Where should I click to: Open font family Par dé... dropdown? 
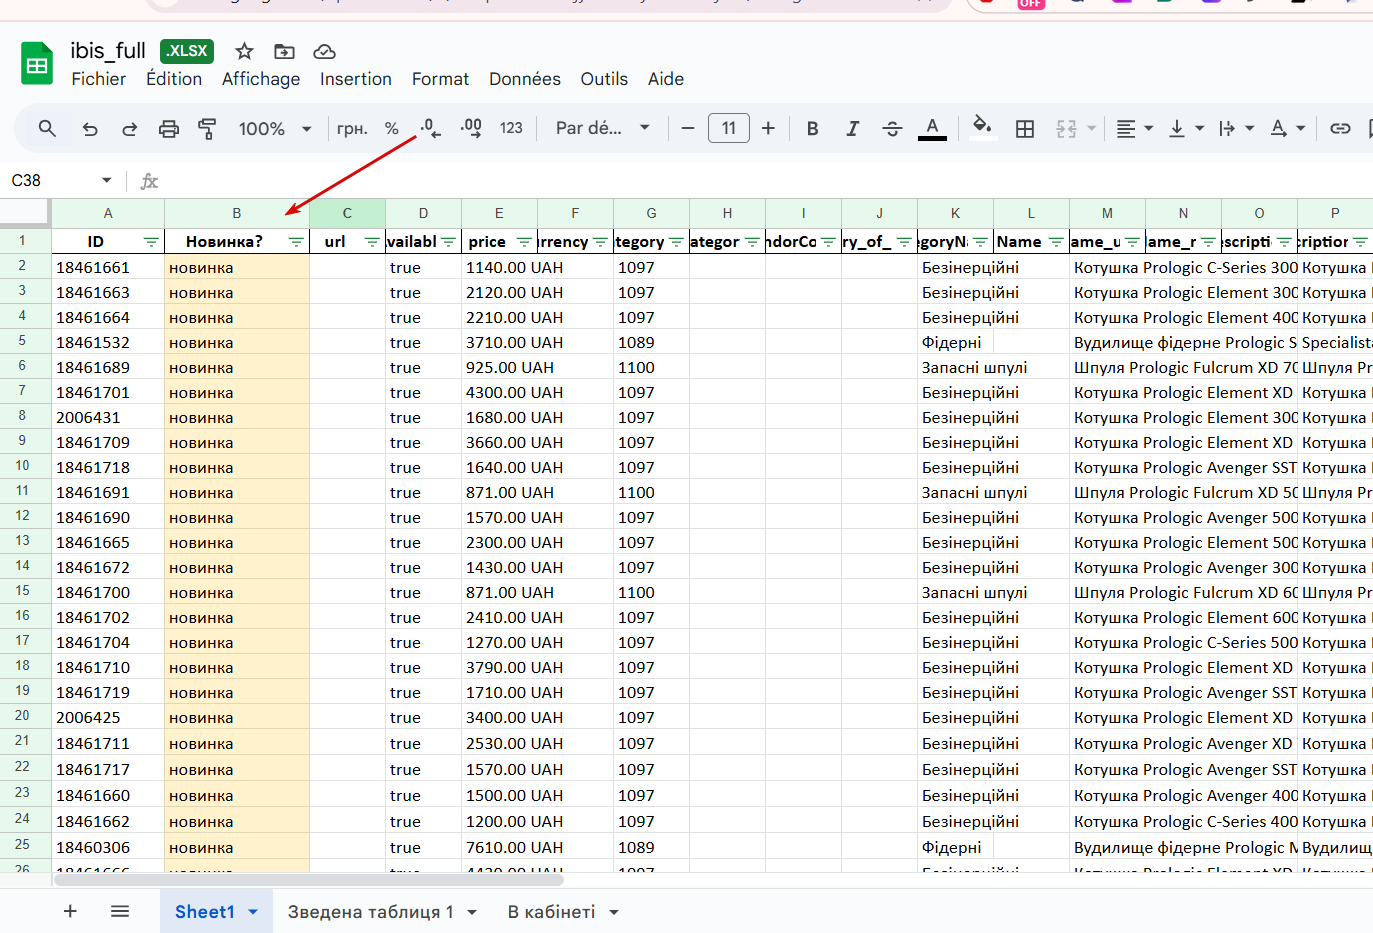(x=603, y=128)
